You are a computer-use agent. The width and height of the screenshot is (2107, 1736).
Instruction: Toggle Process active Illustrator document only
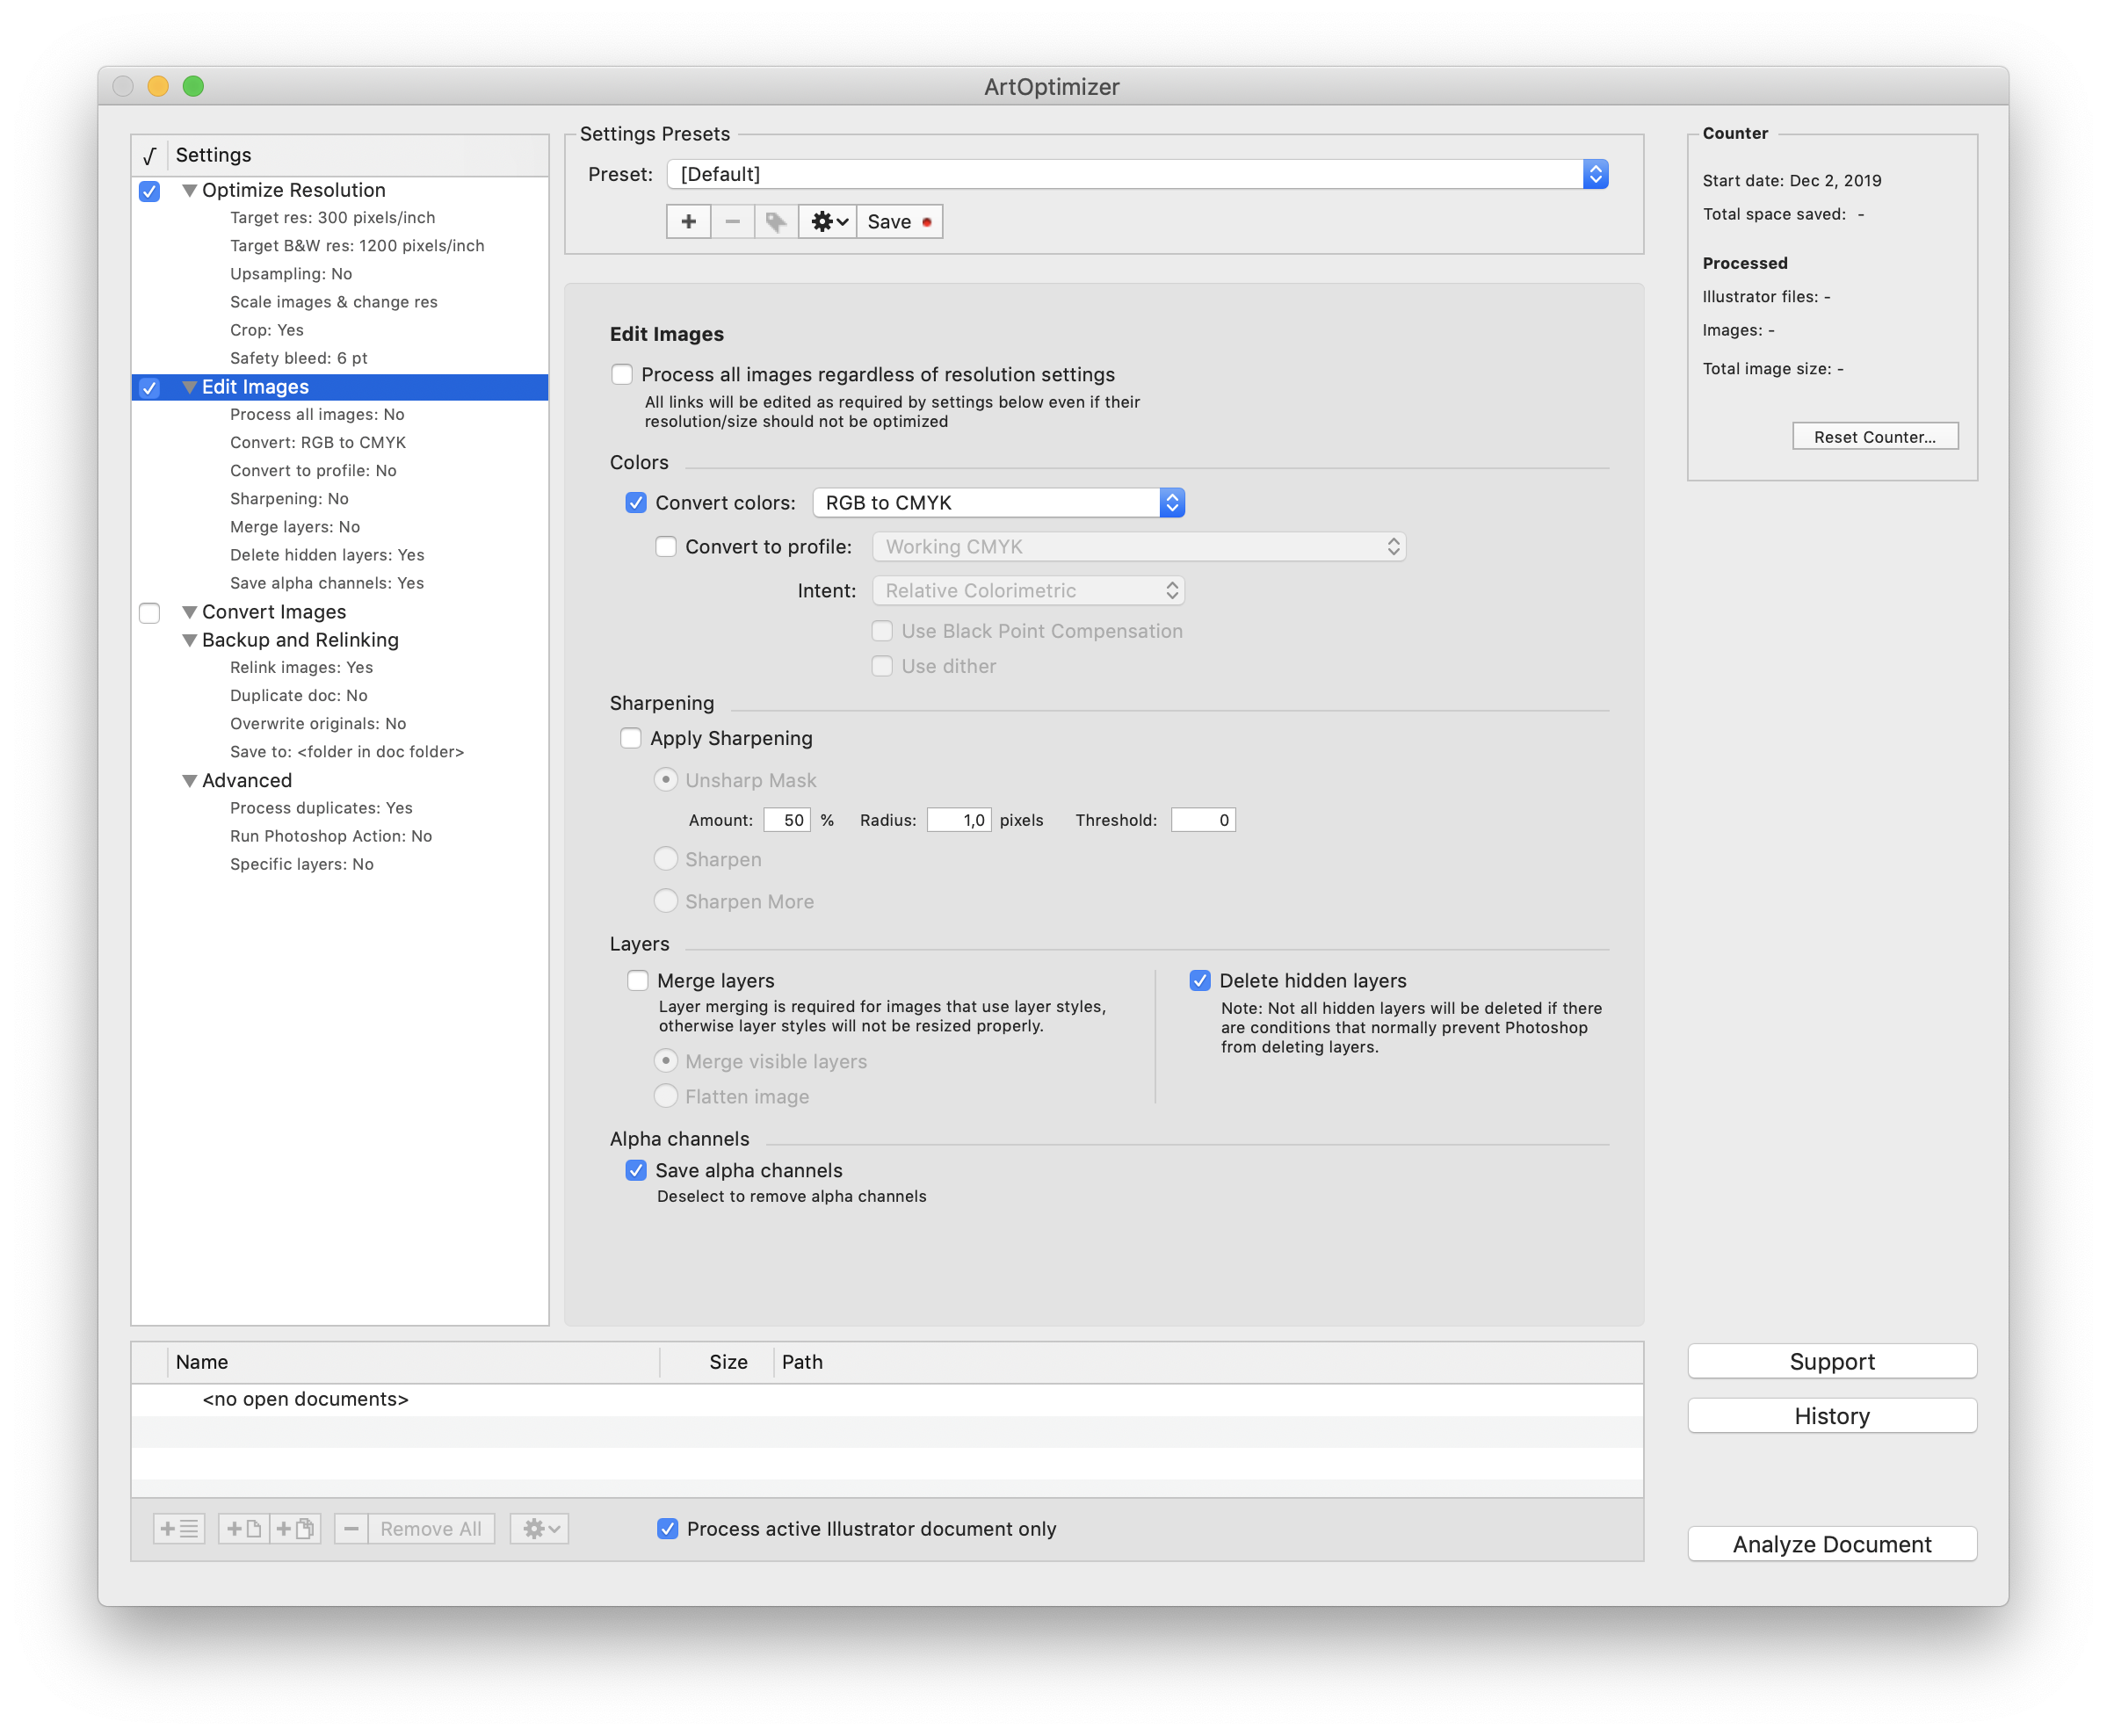pyautogui.click(x=668, y=1528)
